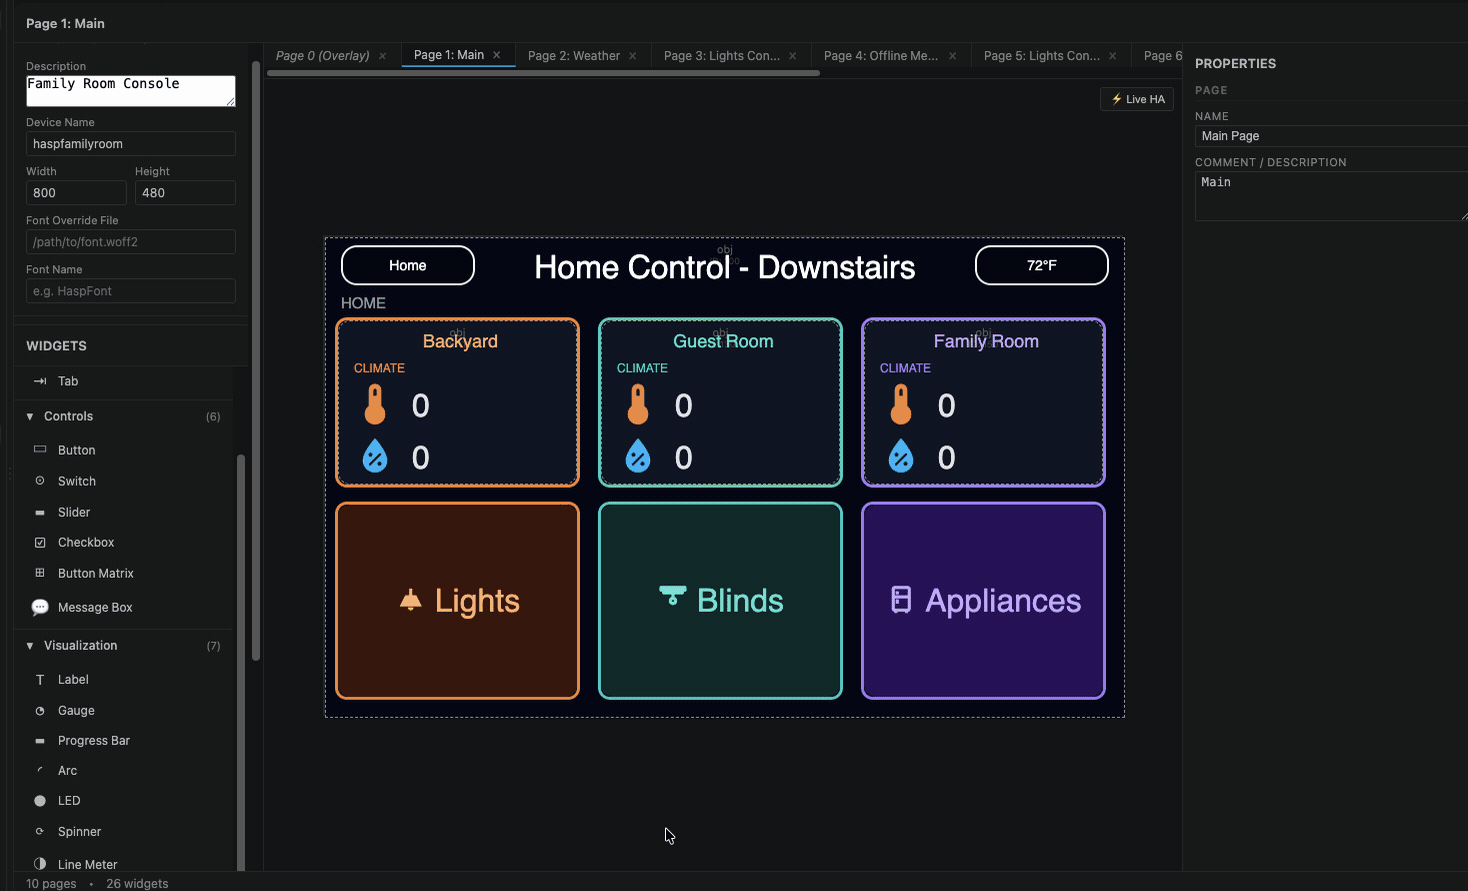
Task: Click the Label widget T icon
Action: pyautogui.click(x=40, y=679)
